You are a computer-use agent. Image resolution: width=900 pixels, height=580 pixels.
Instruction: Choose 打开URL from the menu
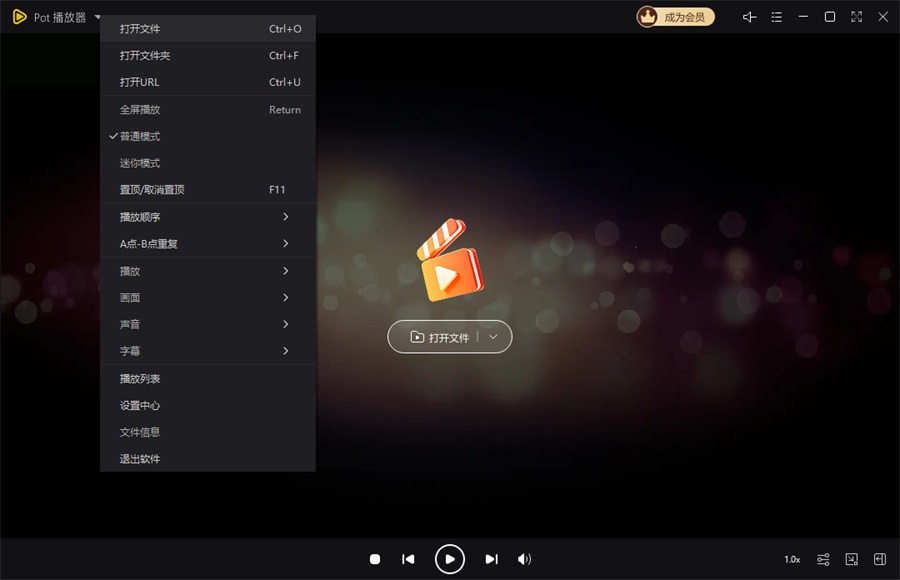pyautogui.click(x=208, y=82)
